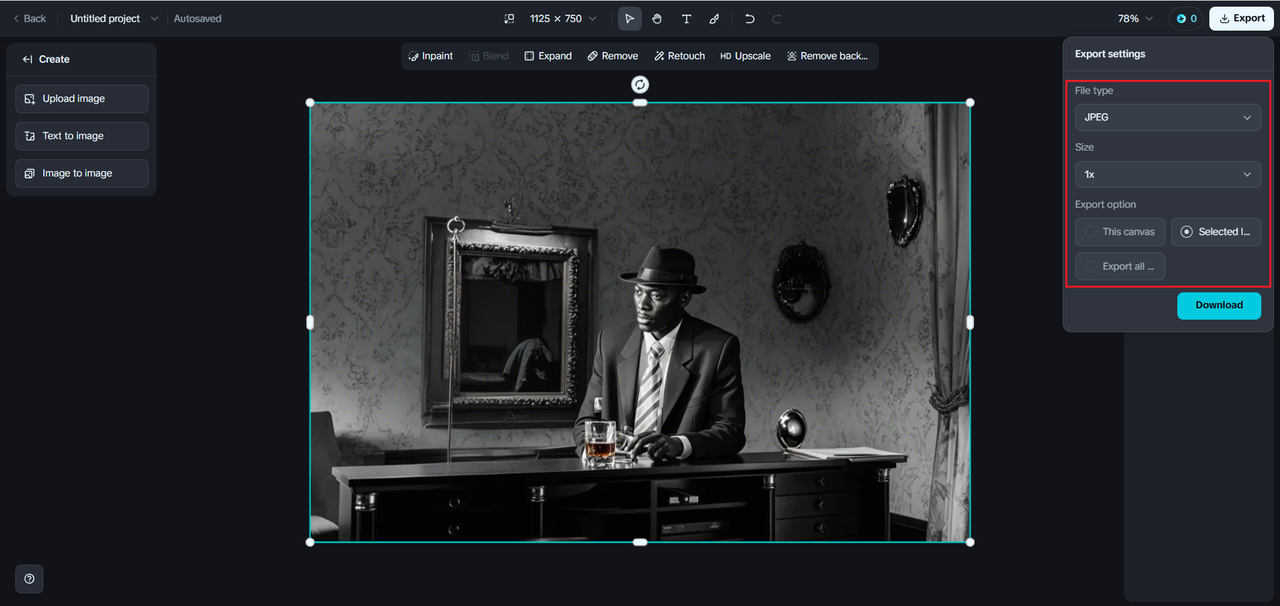Click the Undo arrow
This screenshot has width=1280, height=606.
coord(749,18)
